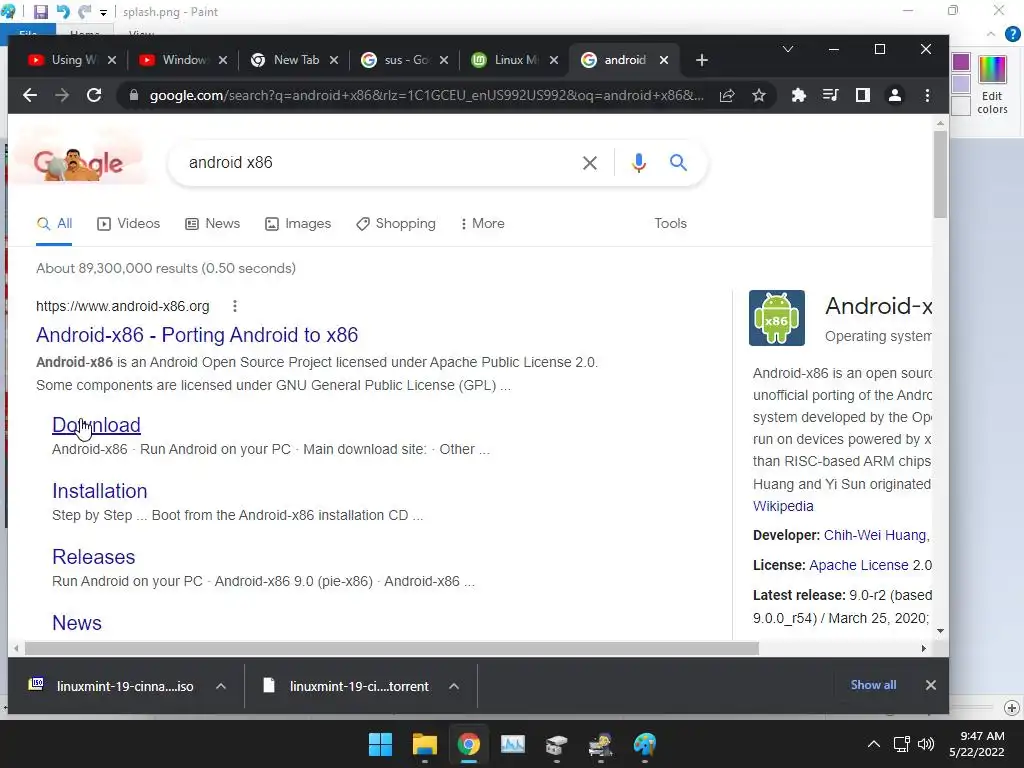Switch to the New Tab tab
Screen dimensions: 1024x768
[285, 60]
